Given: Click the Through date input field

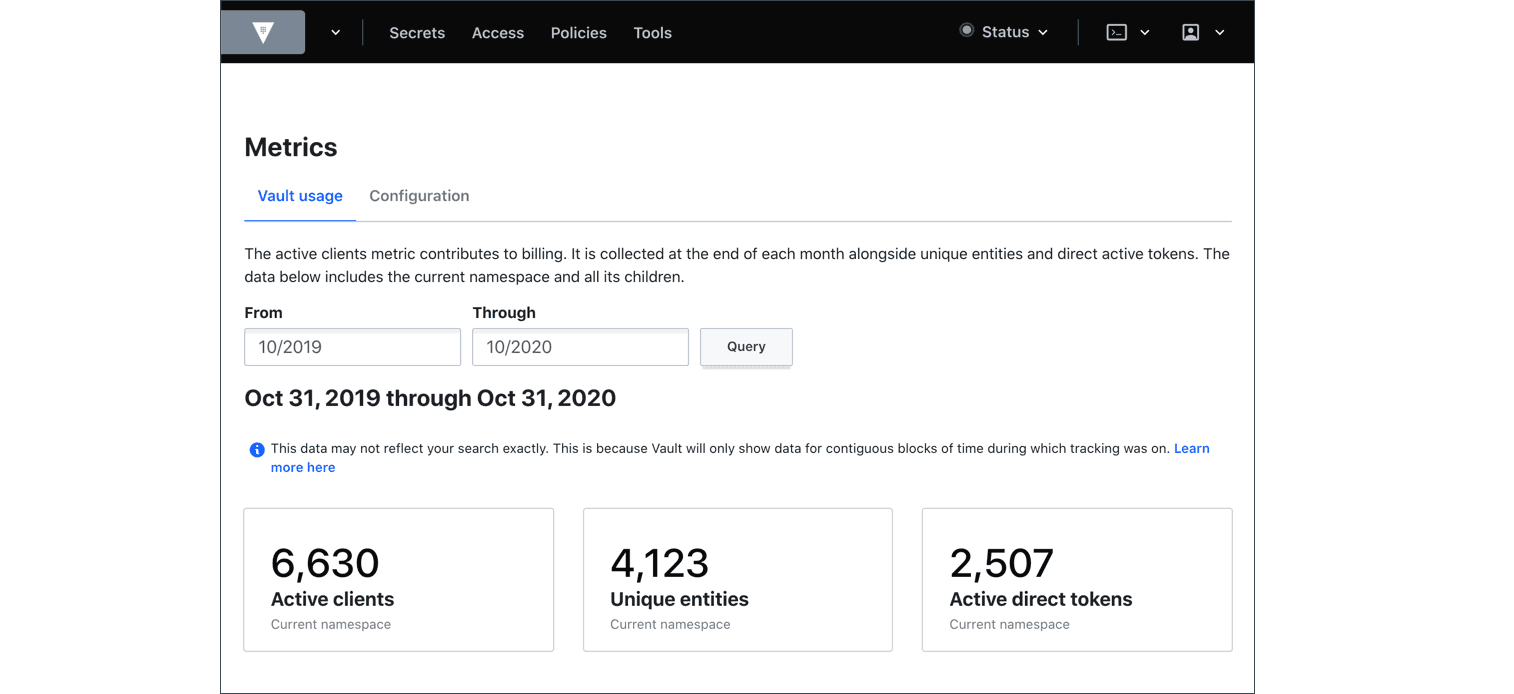Looking at the screenshot, I should pyautogui.click(x=580, y=346).
